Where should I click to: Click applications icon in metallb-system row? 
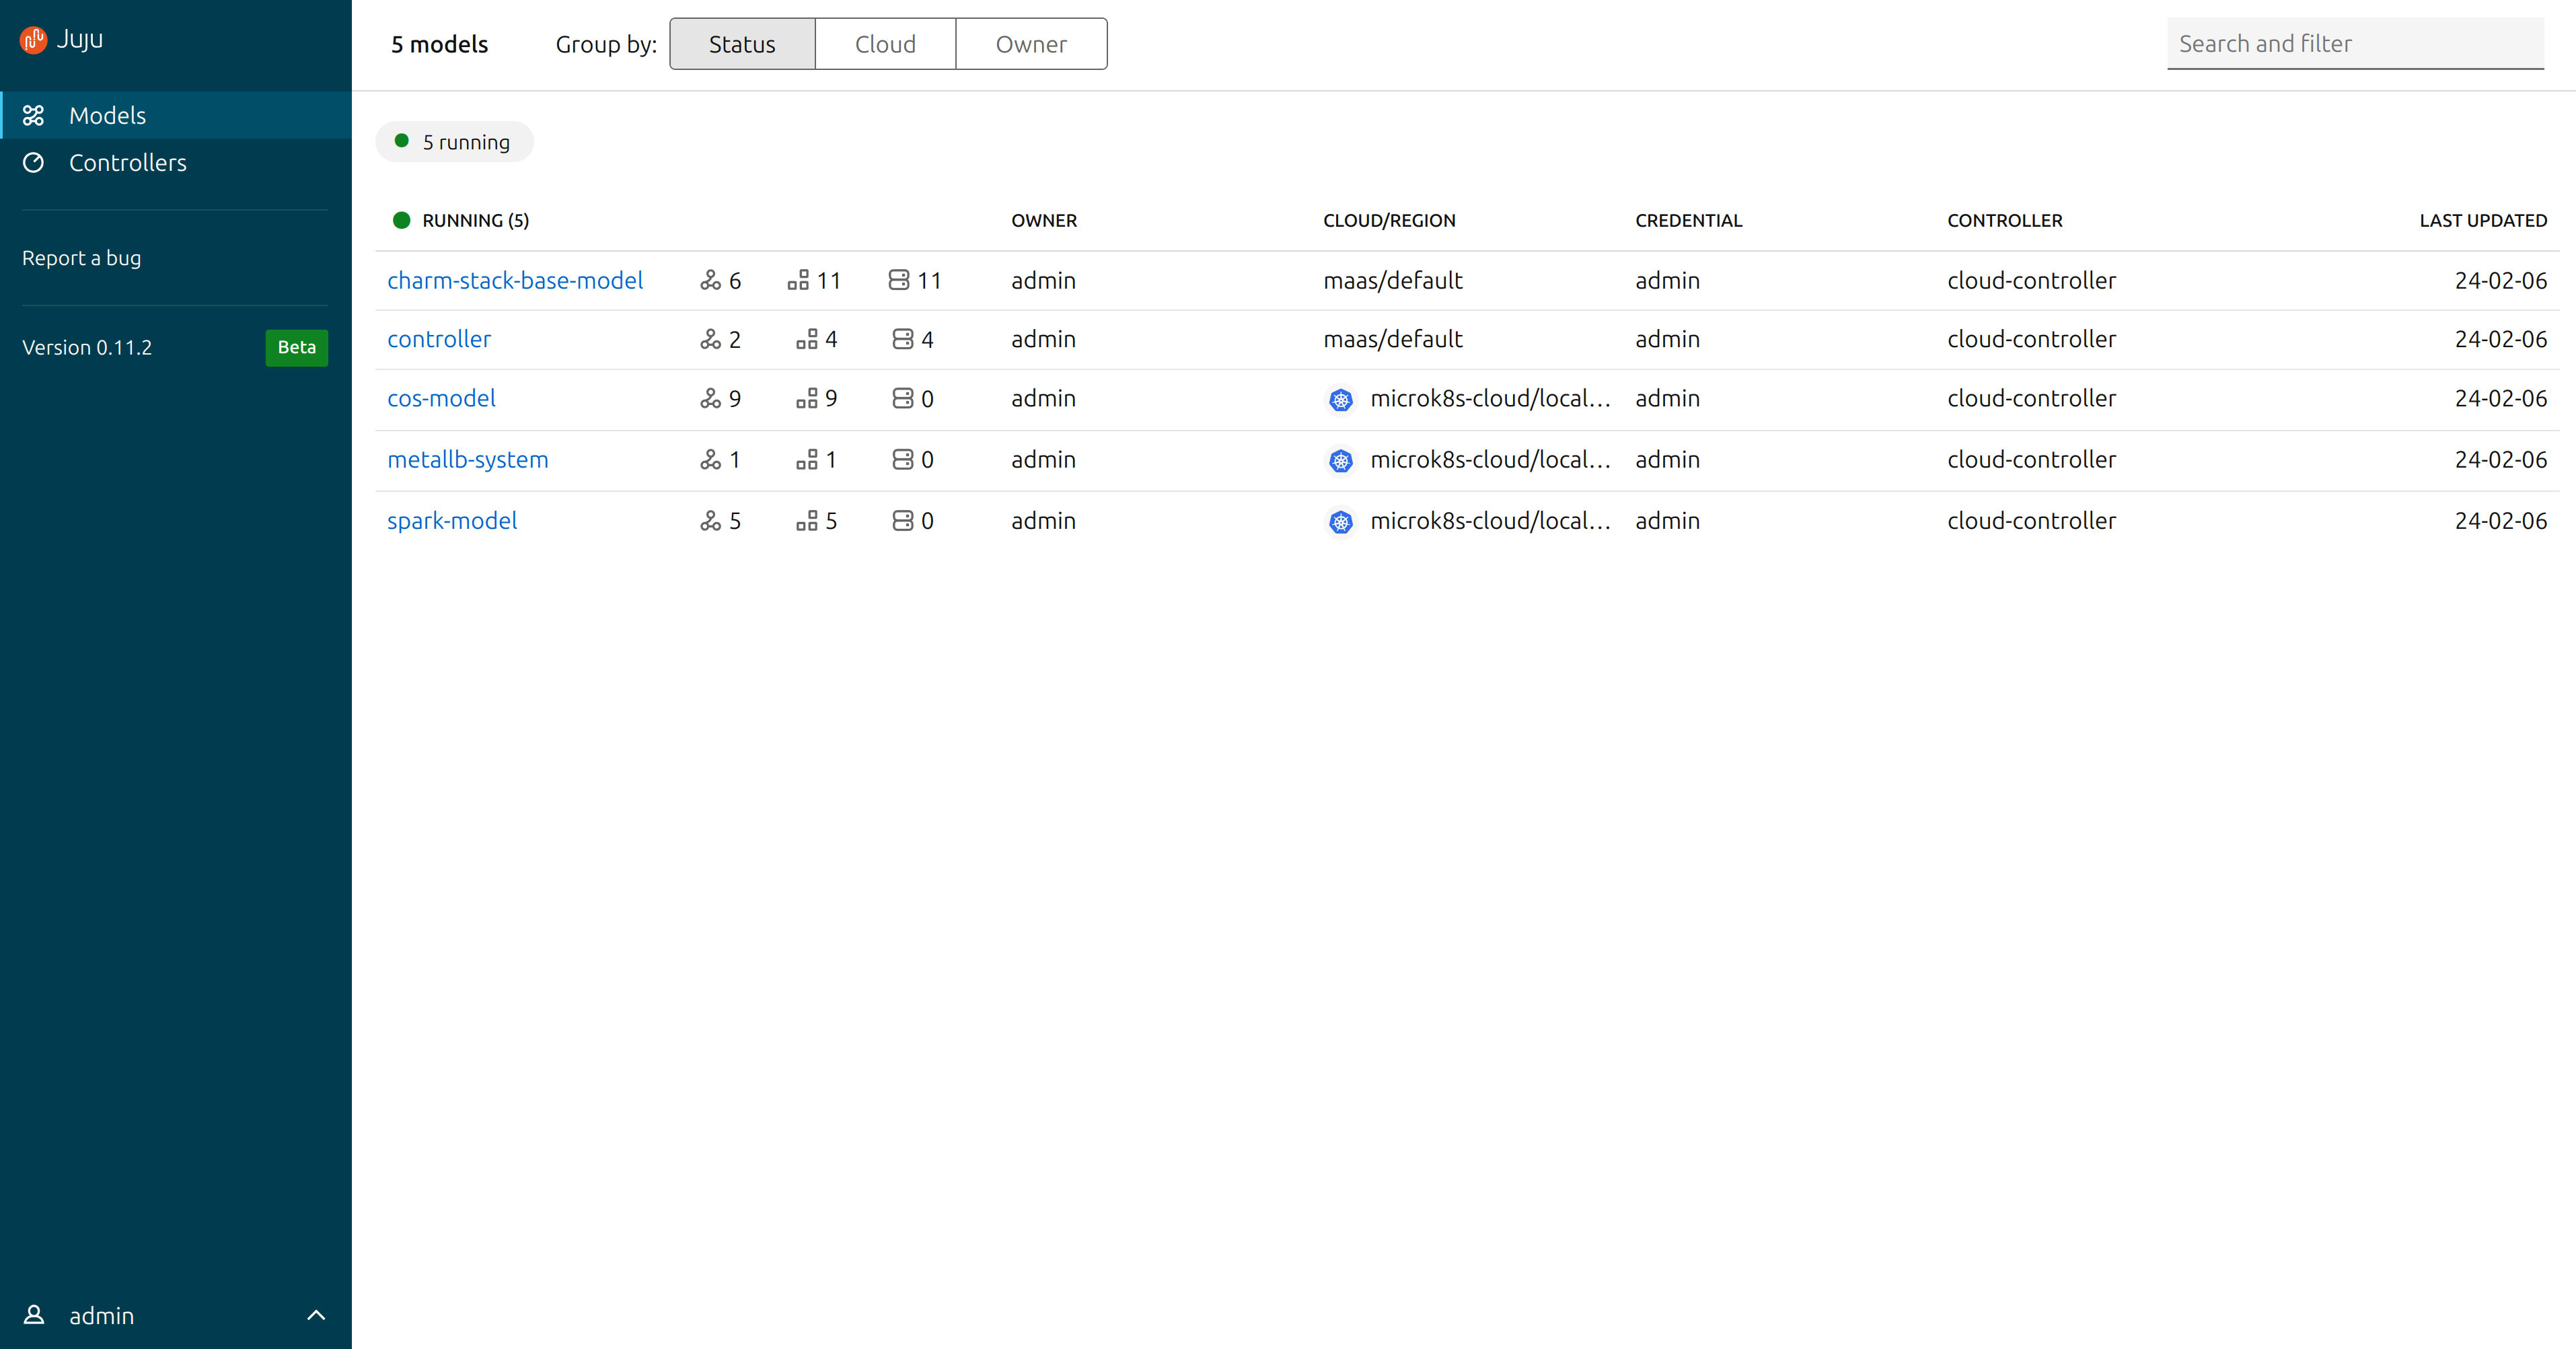click(710, 459)
